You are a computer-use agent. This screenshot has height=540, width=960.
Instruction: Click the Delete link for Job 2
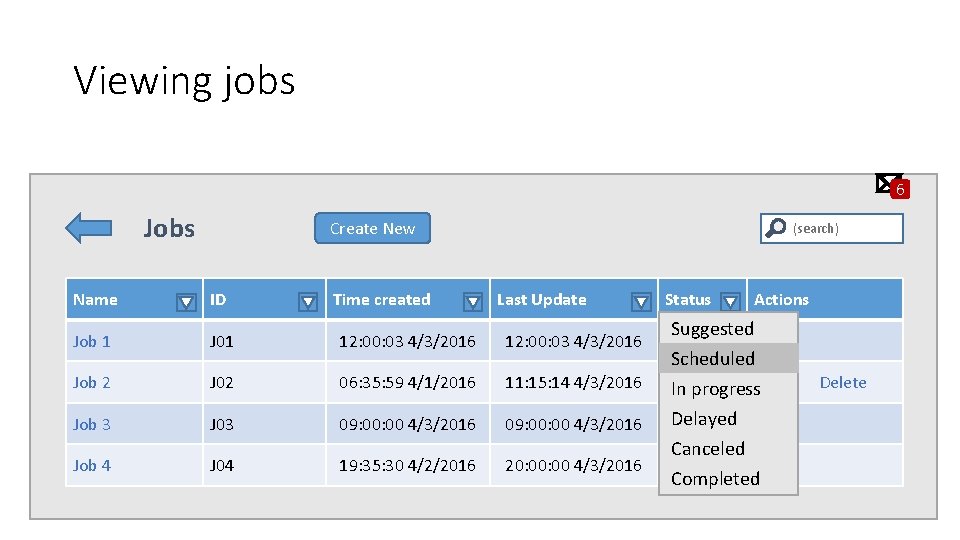coord(843,382)
